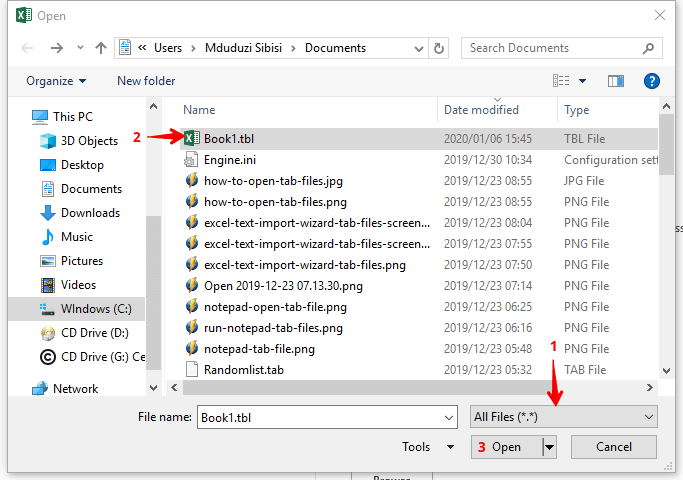Expand the Open button split arrow

pyautogui.click(x=550, y=447)
